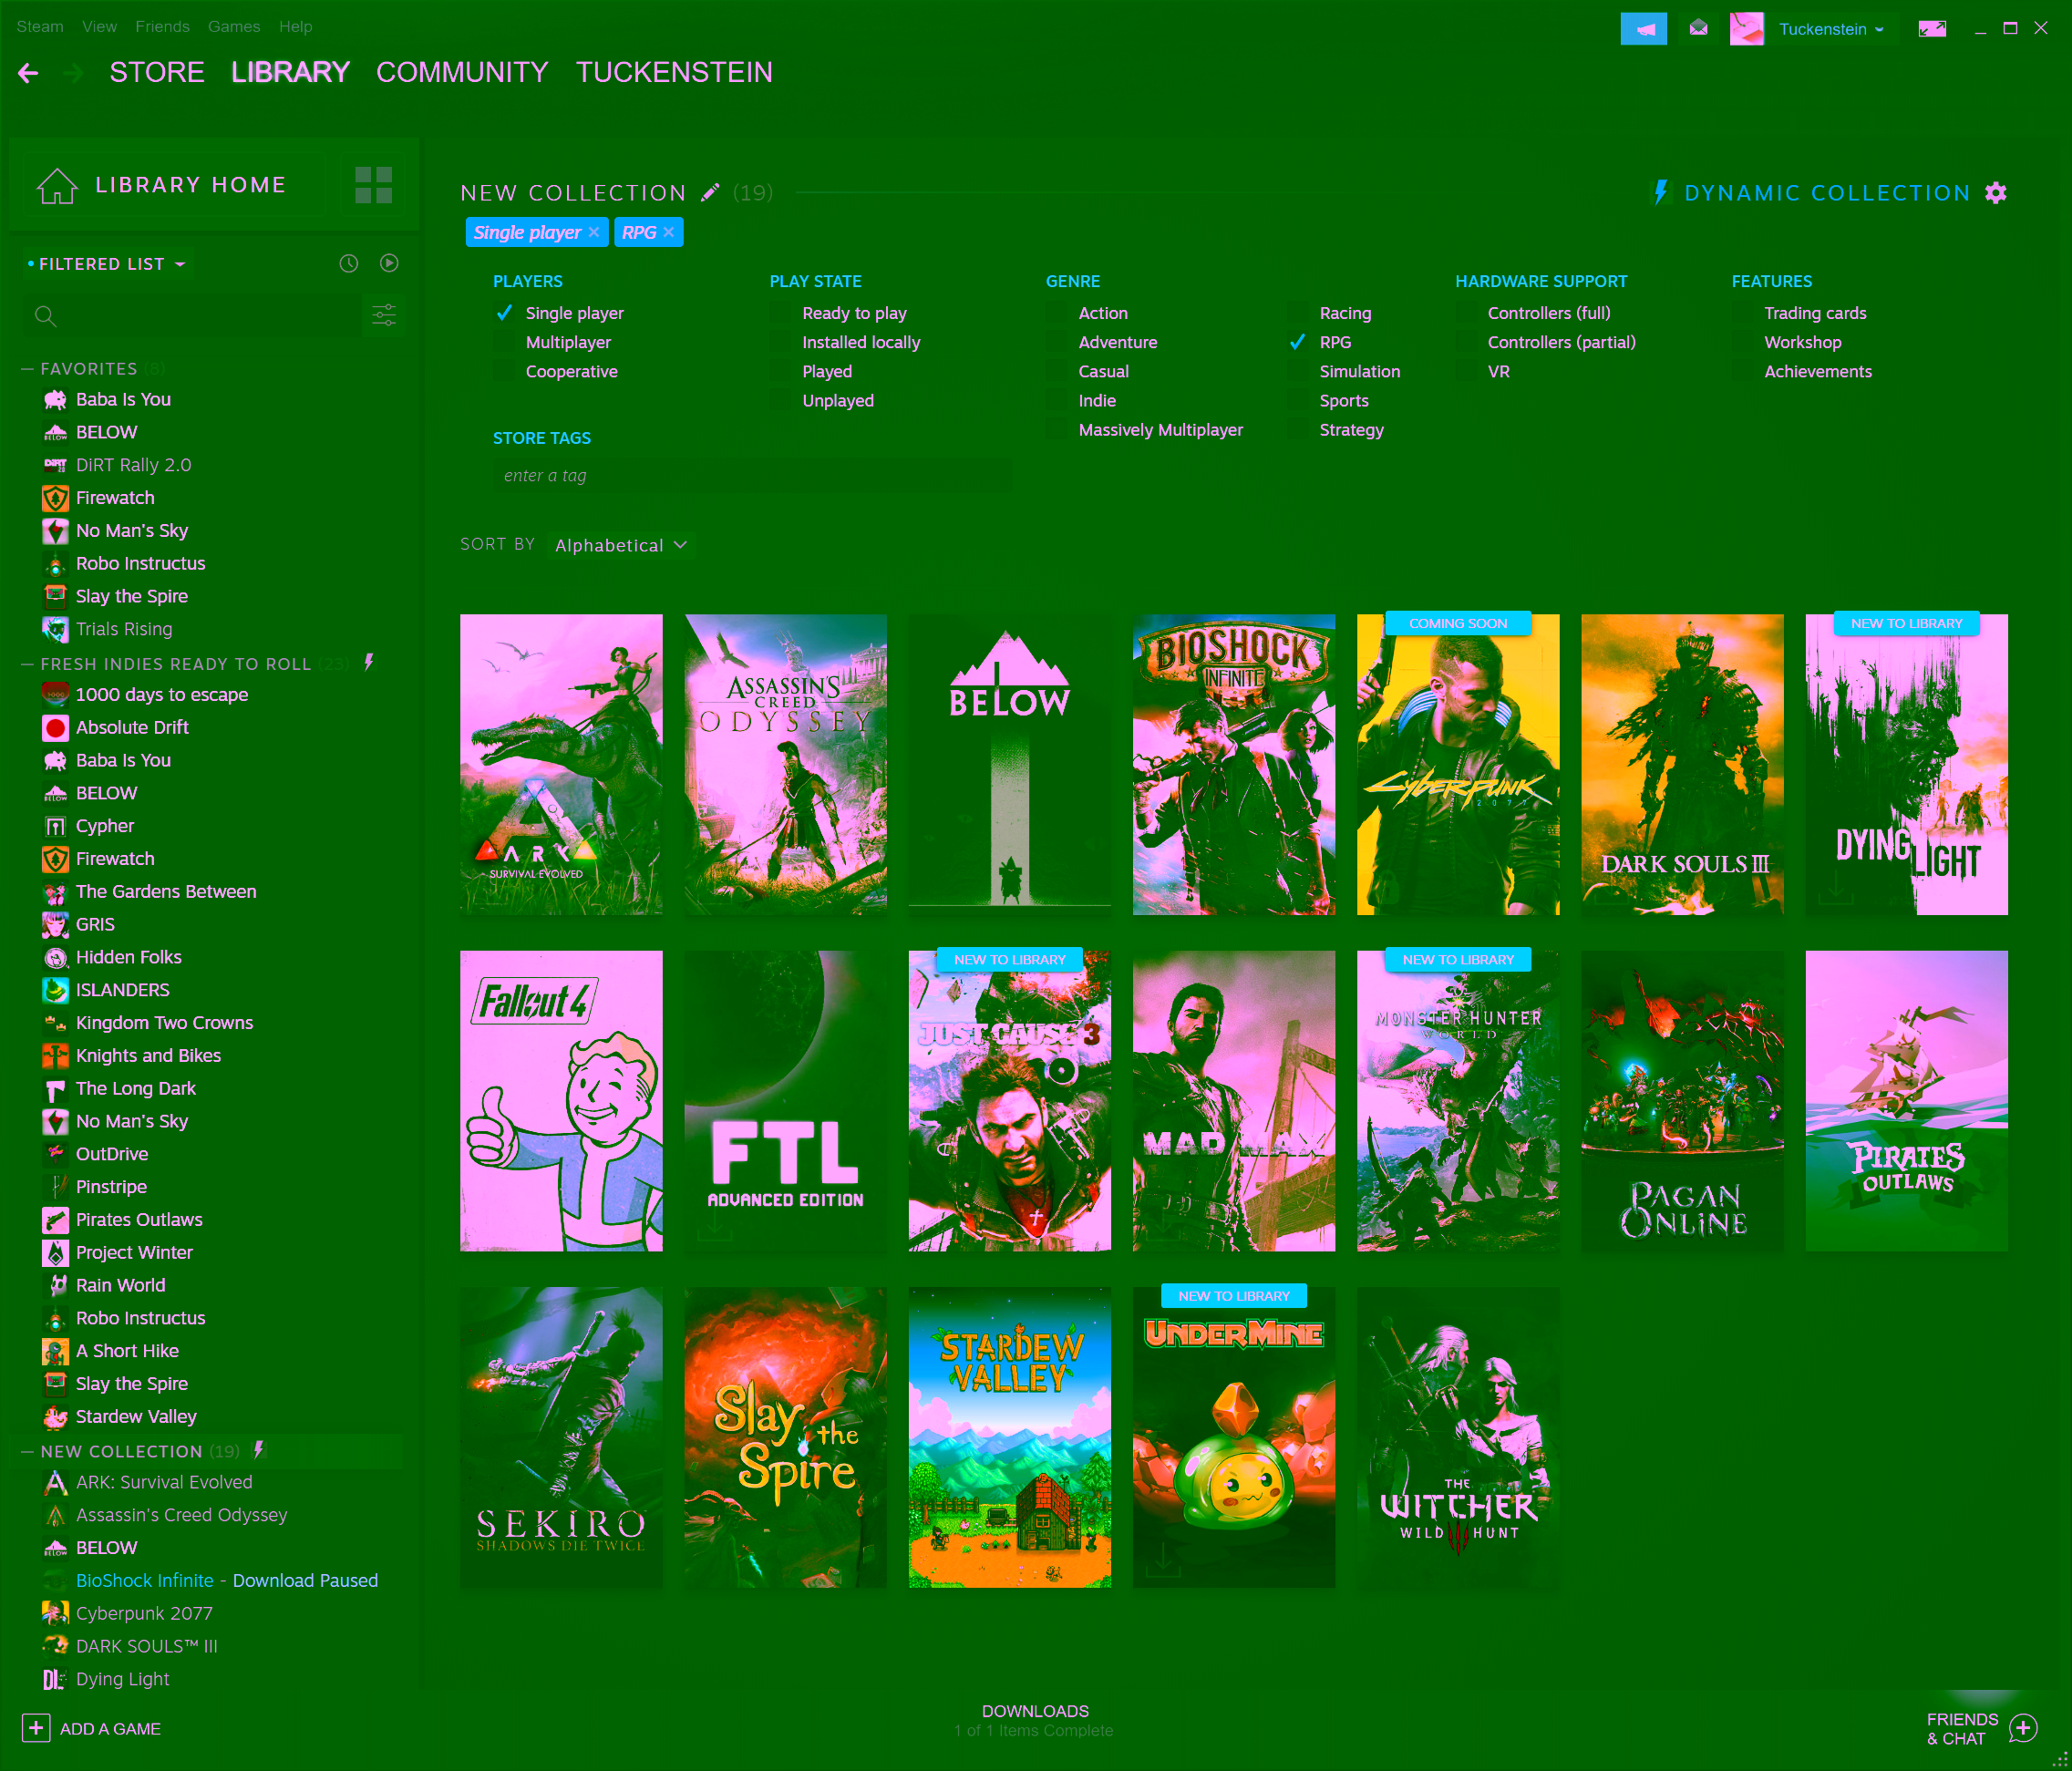
Task: Open the Stardew Valley cover art
Action: coord(1010,1437)
